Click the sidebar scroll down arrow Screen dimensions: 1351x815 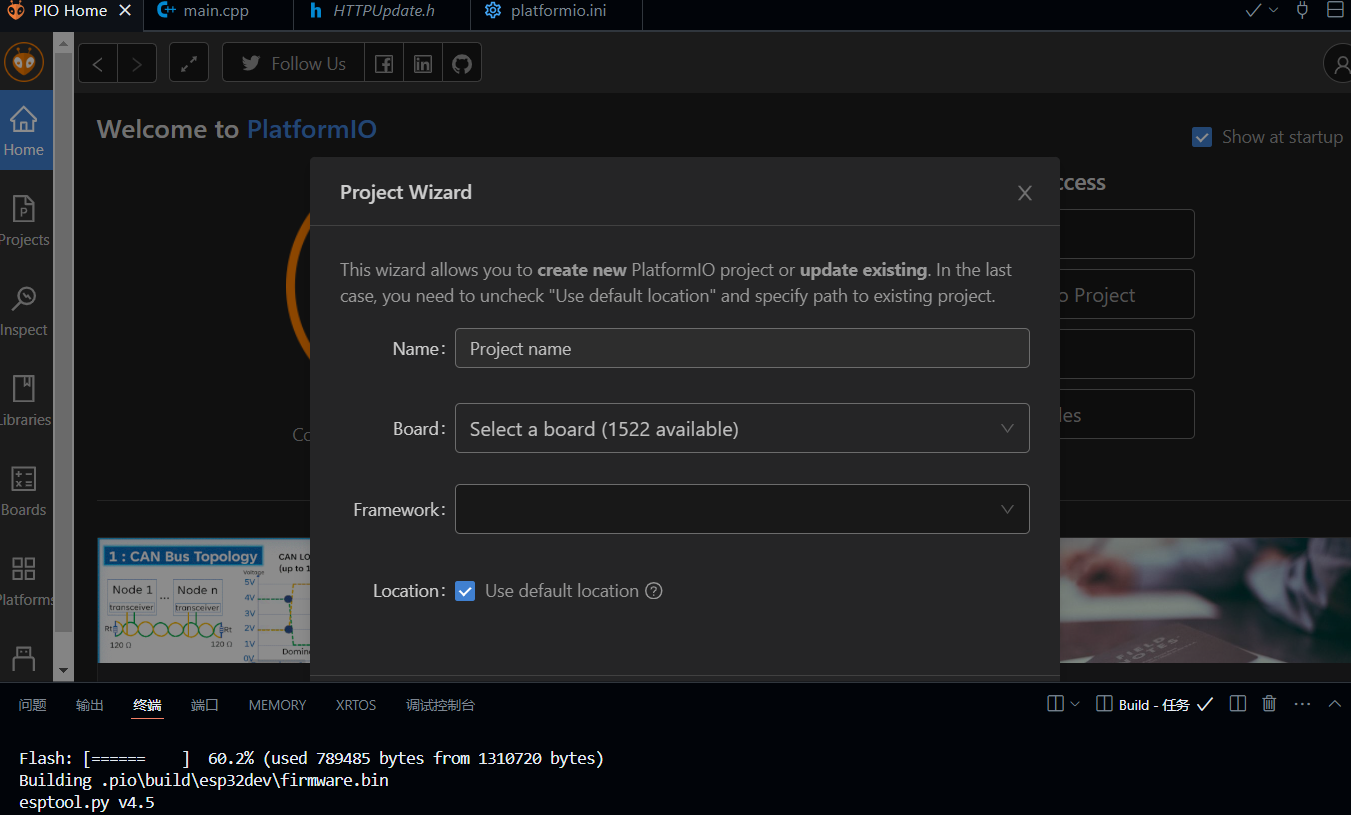pos(63,671)
